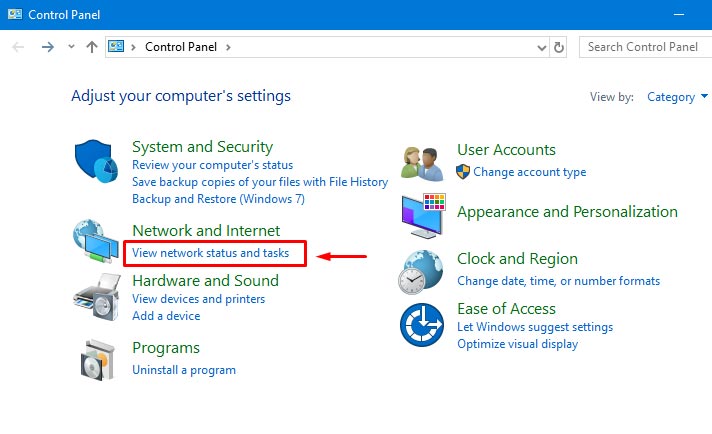Expand the recent locations dropdown arrow
Viewport: 712px width, 434px height.
(x=71, y=47)
